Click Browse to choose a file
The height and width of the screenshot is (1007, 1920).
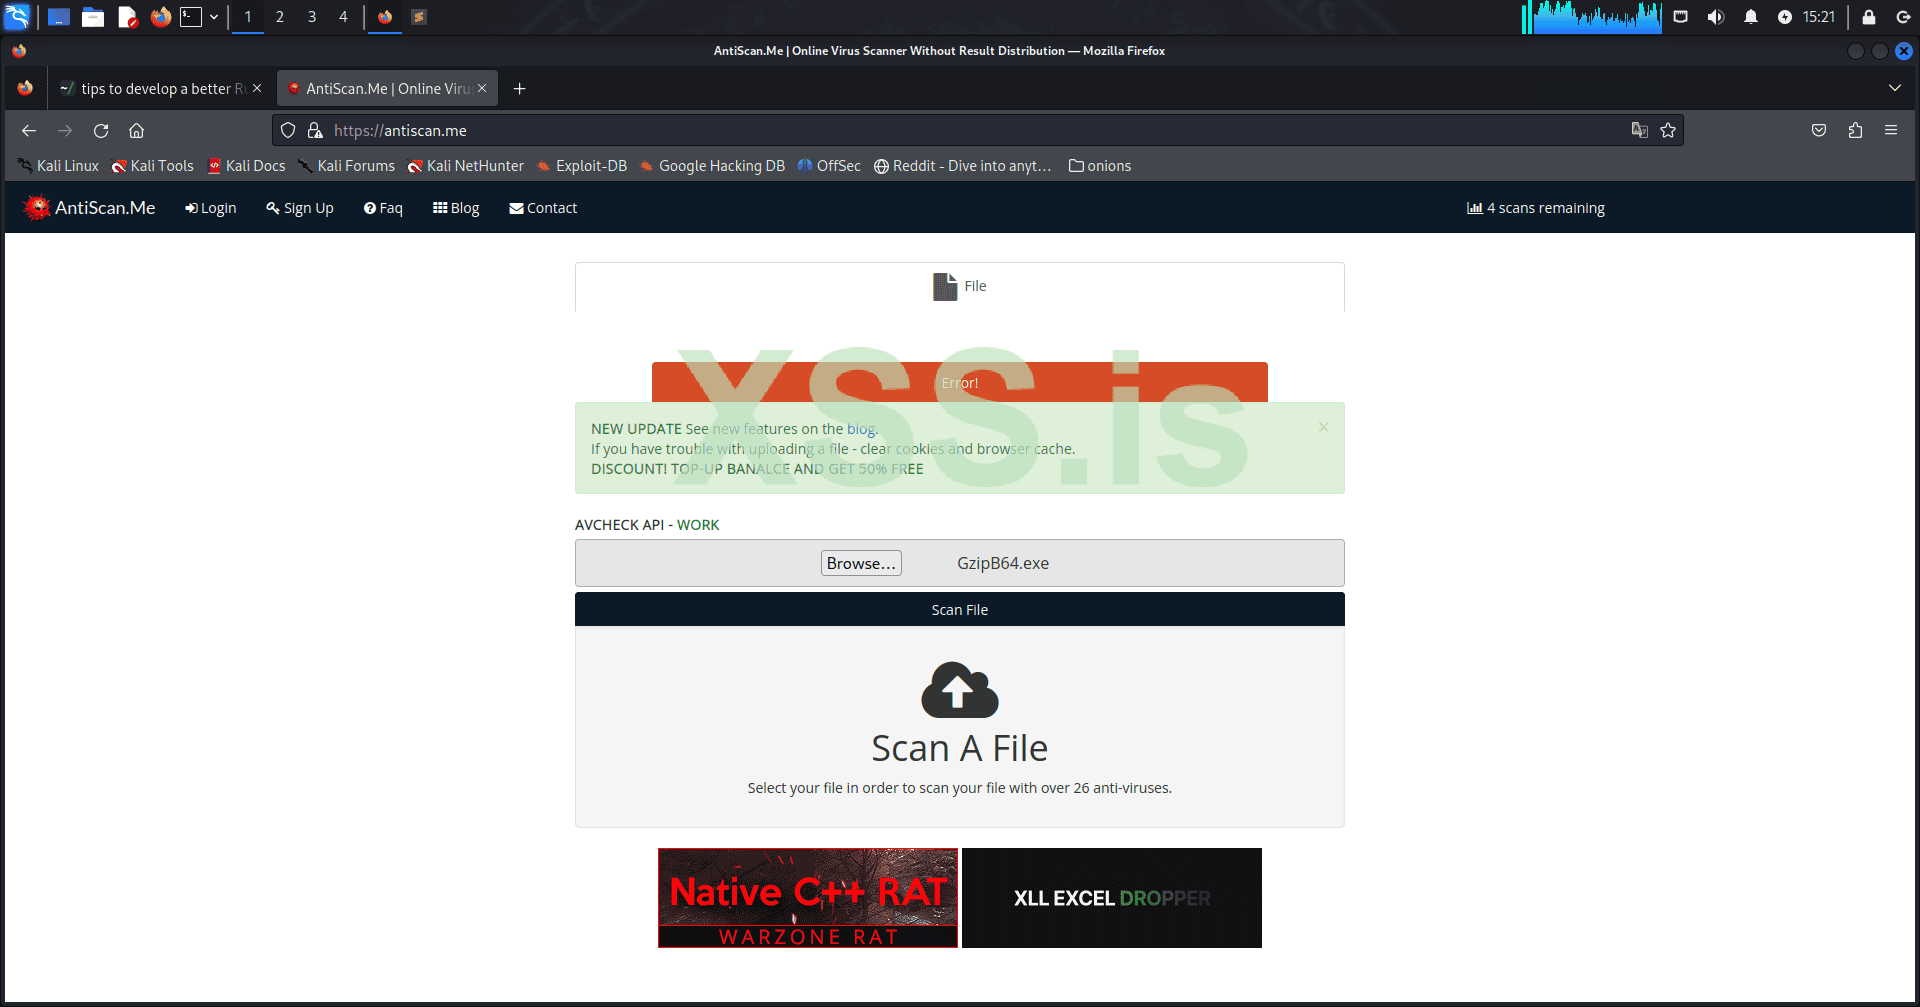click(x=860, y=562)
